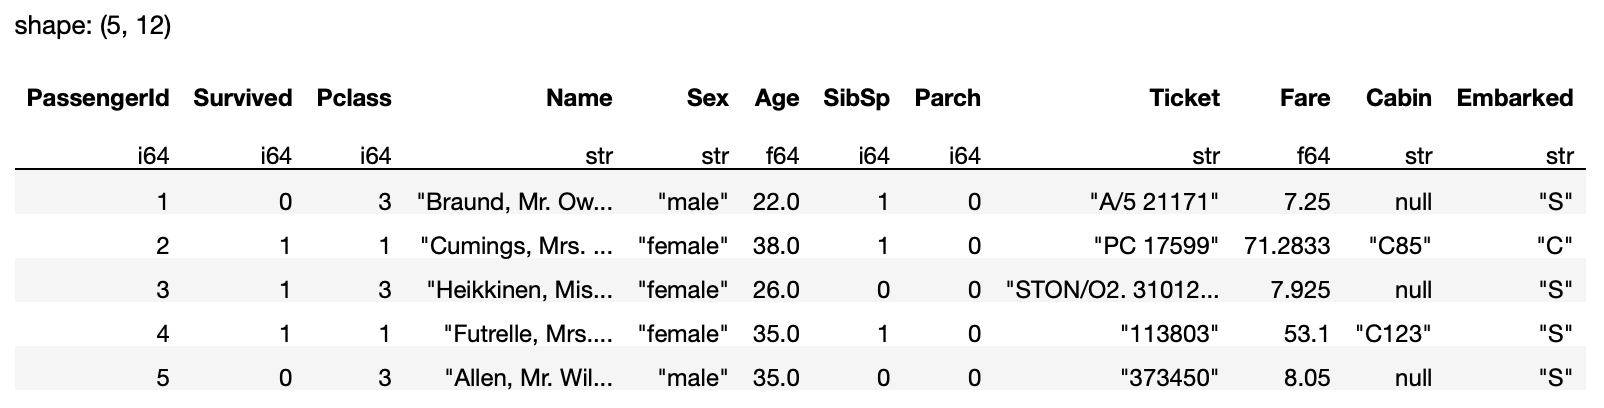The height and width of the screenshot is (408, 1604).
Task: Click the Cabin column header
Action: (x=1398, y=98)
